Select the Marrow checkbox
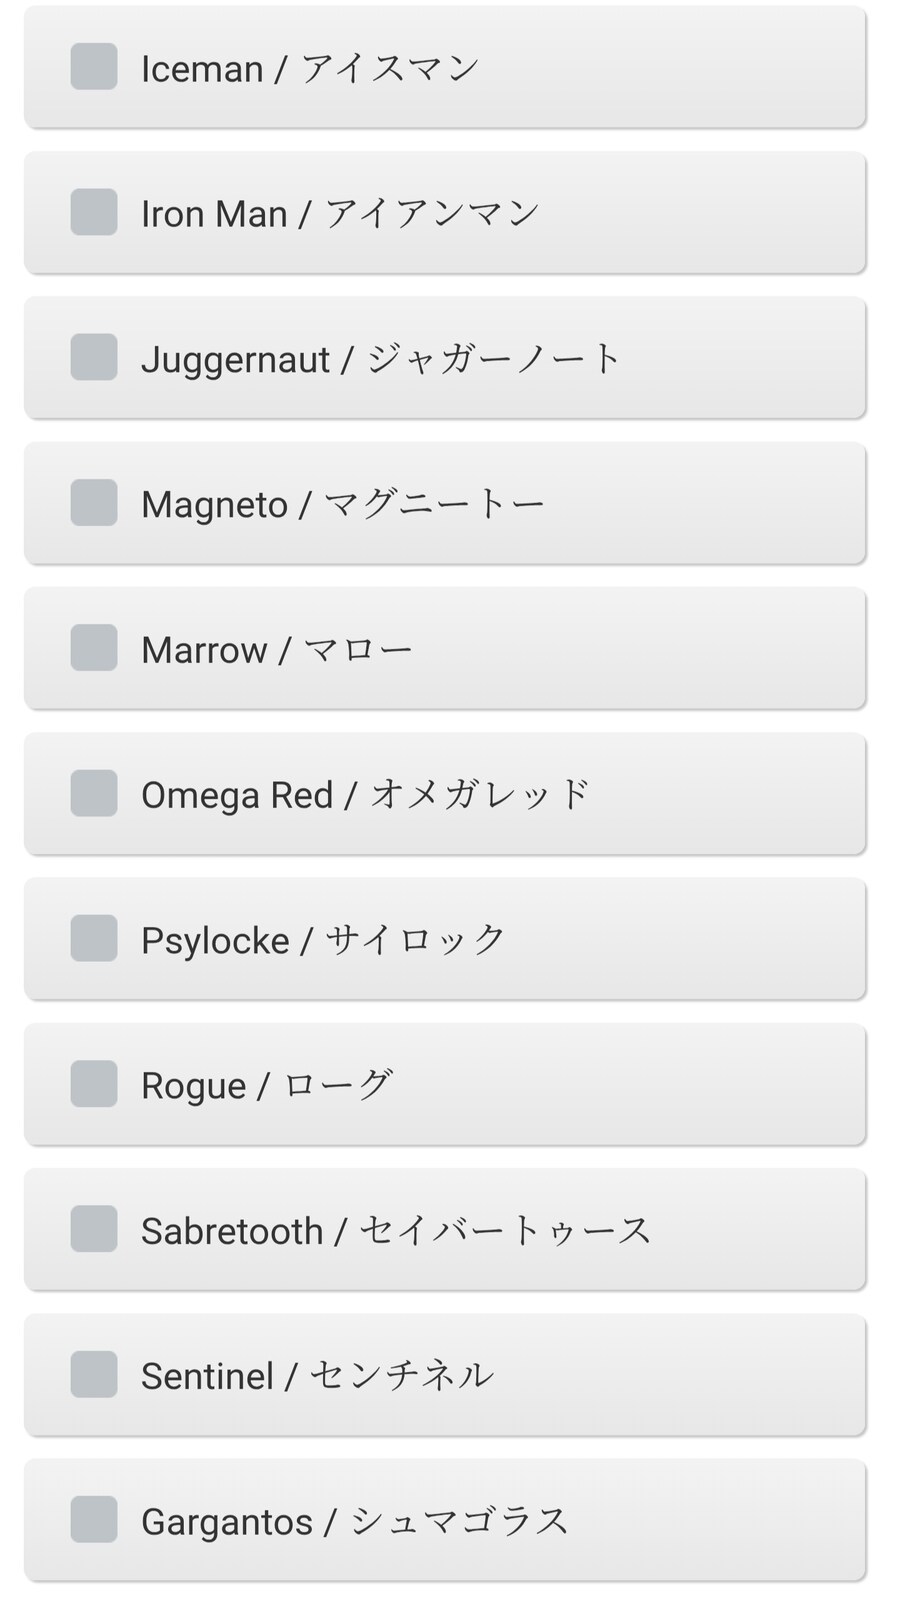Image resolution: width=900 pixels, height=1598 pixels. point(94,648)
